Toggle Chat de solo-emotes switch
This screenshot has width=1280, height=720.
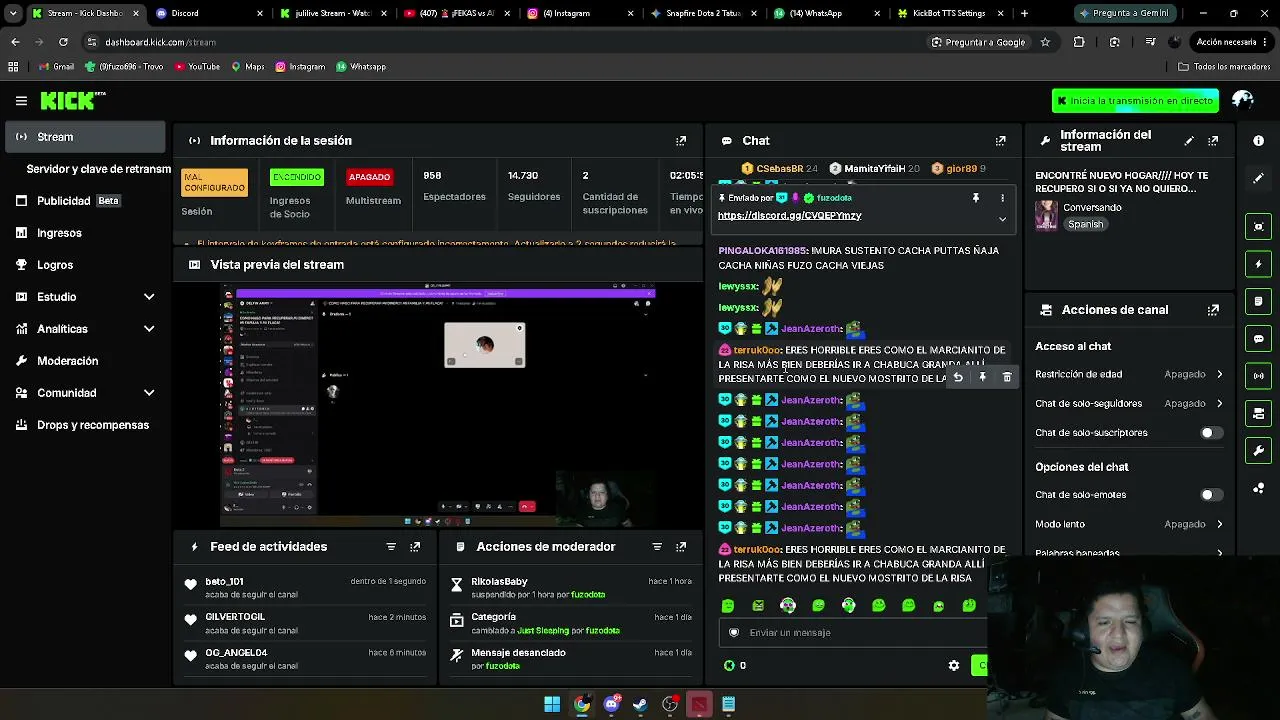(x=1211, y=495)
